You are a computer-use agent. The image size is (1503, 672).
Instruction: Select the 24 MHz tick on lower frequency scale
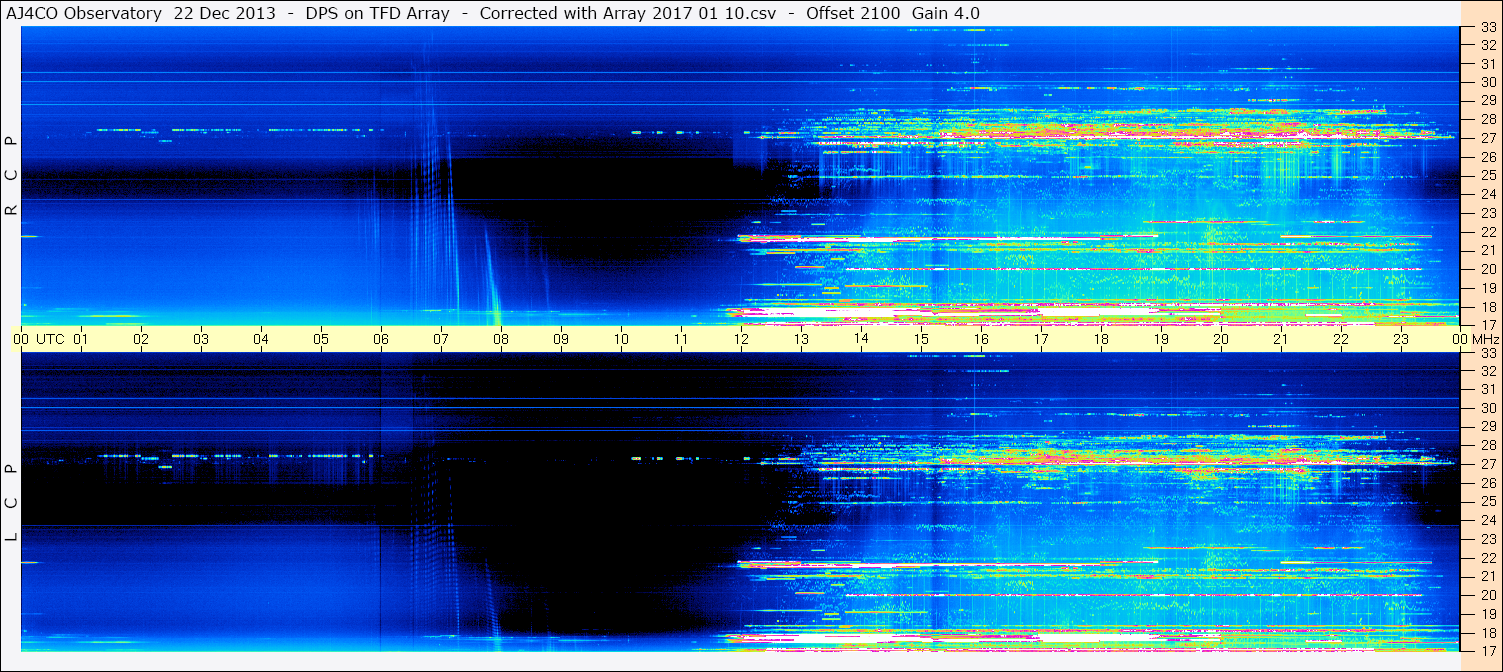click(1488, 520)
